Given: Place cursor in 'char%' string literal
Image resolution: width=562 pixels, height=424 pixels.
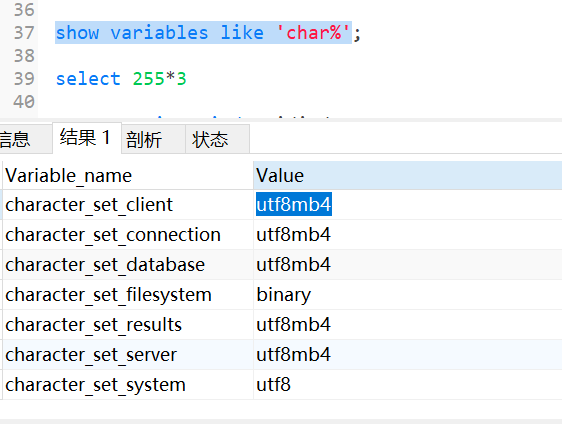Looking at the screenshot, I should [314, 33].
